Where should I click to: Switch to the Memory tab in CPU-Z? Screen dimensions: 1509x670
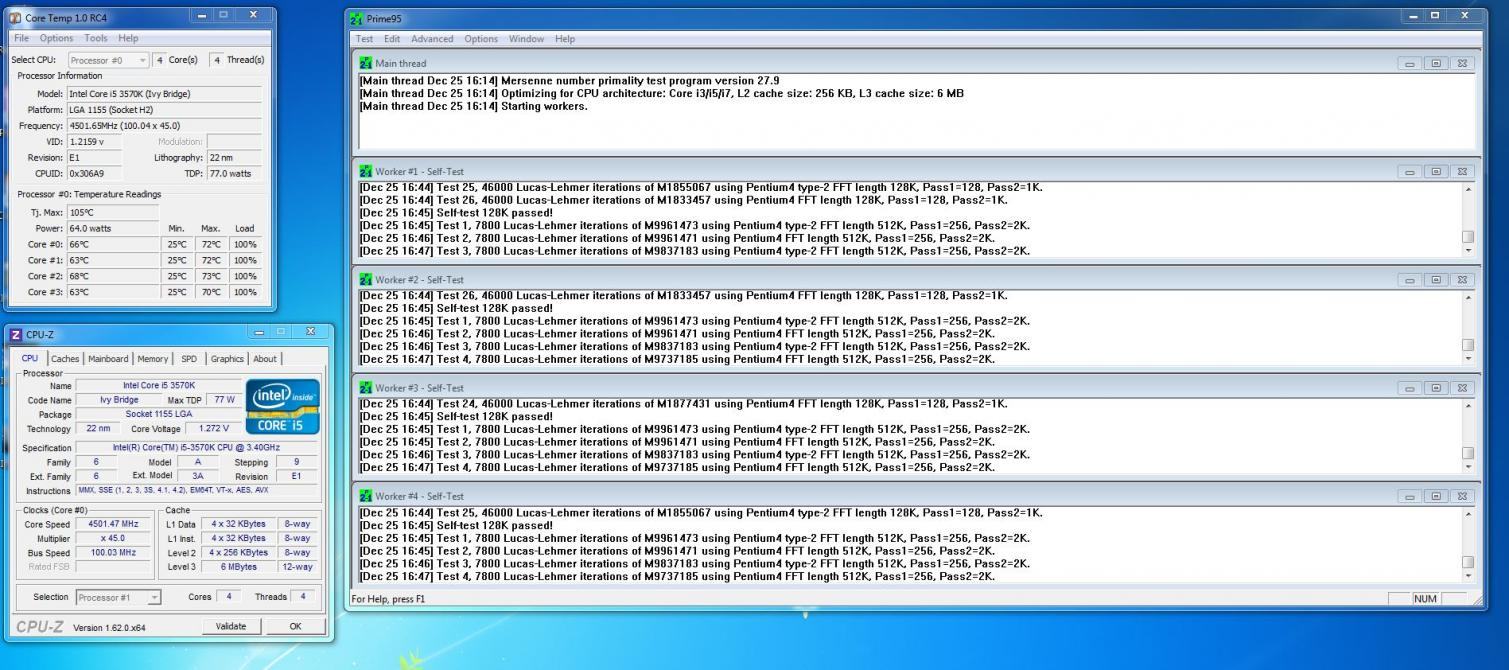pos(153,359)
